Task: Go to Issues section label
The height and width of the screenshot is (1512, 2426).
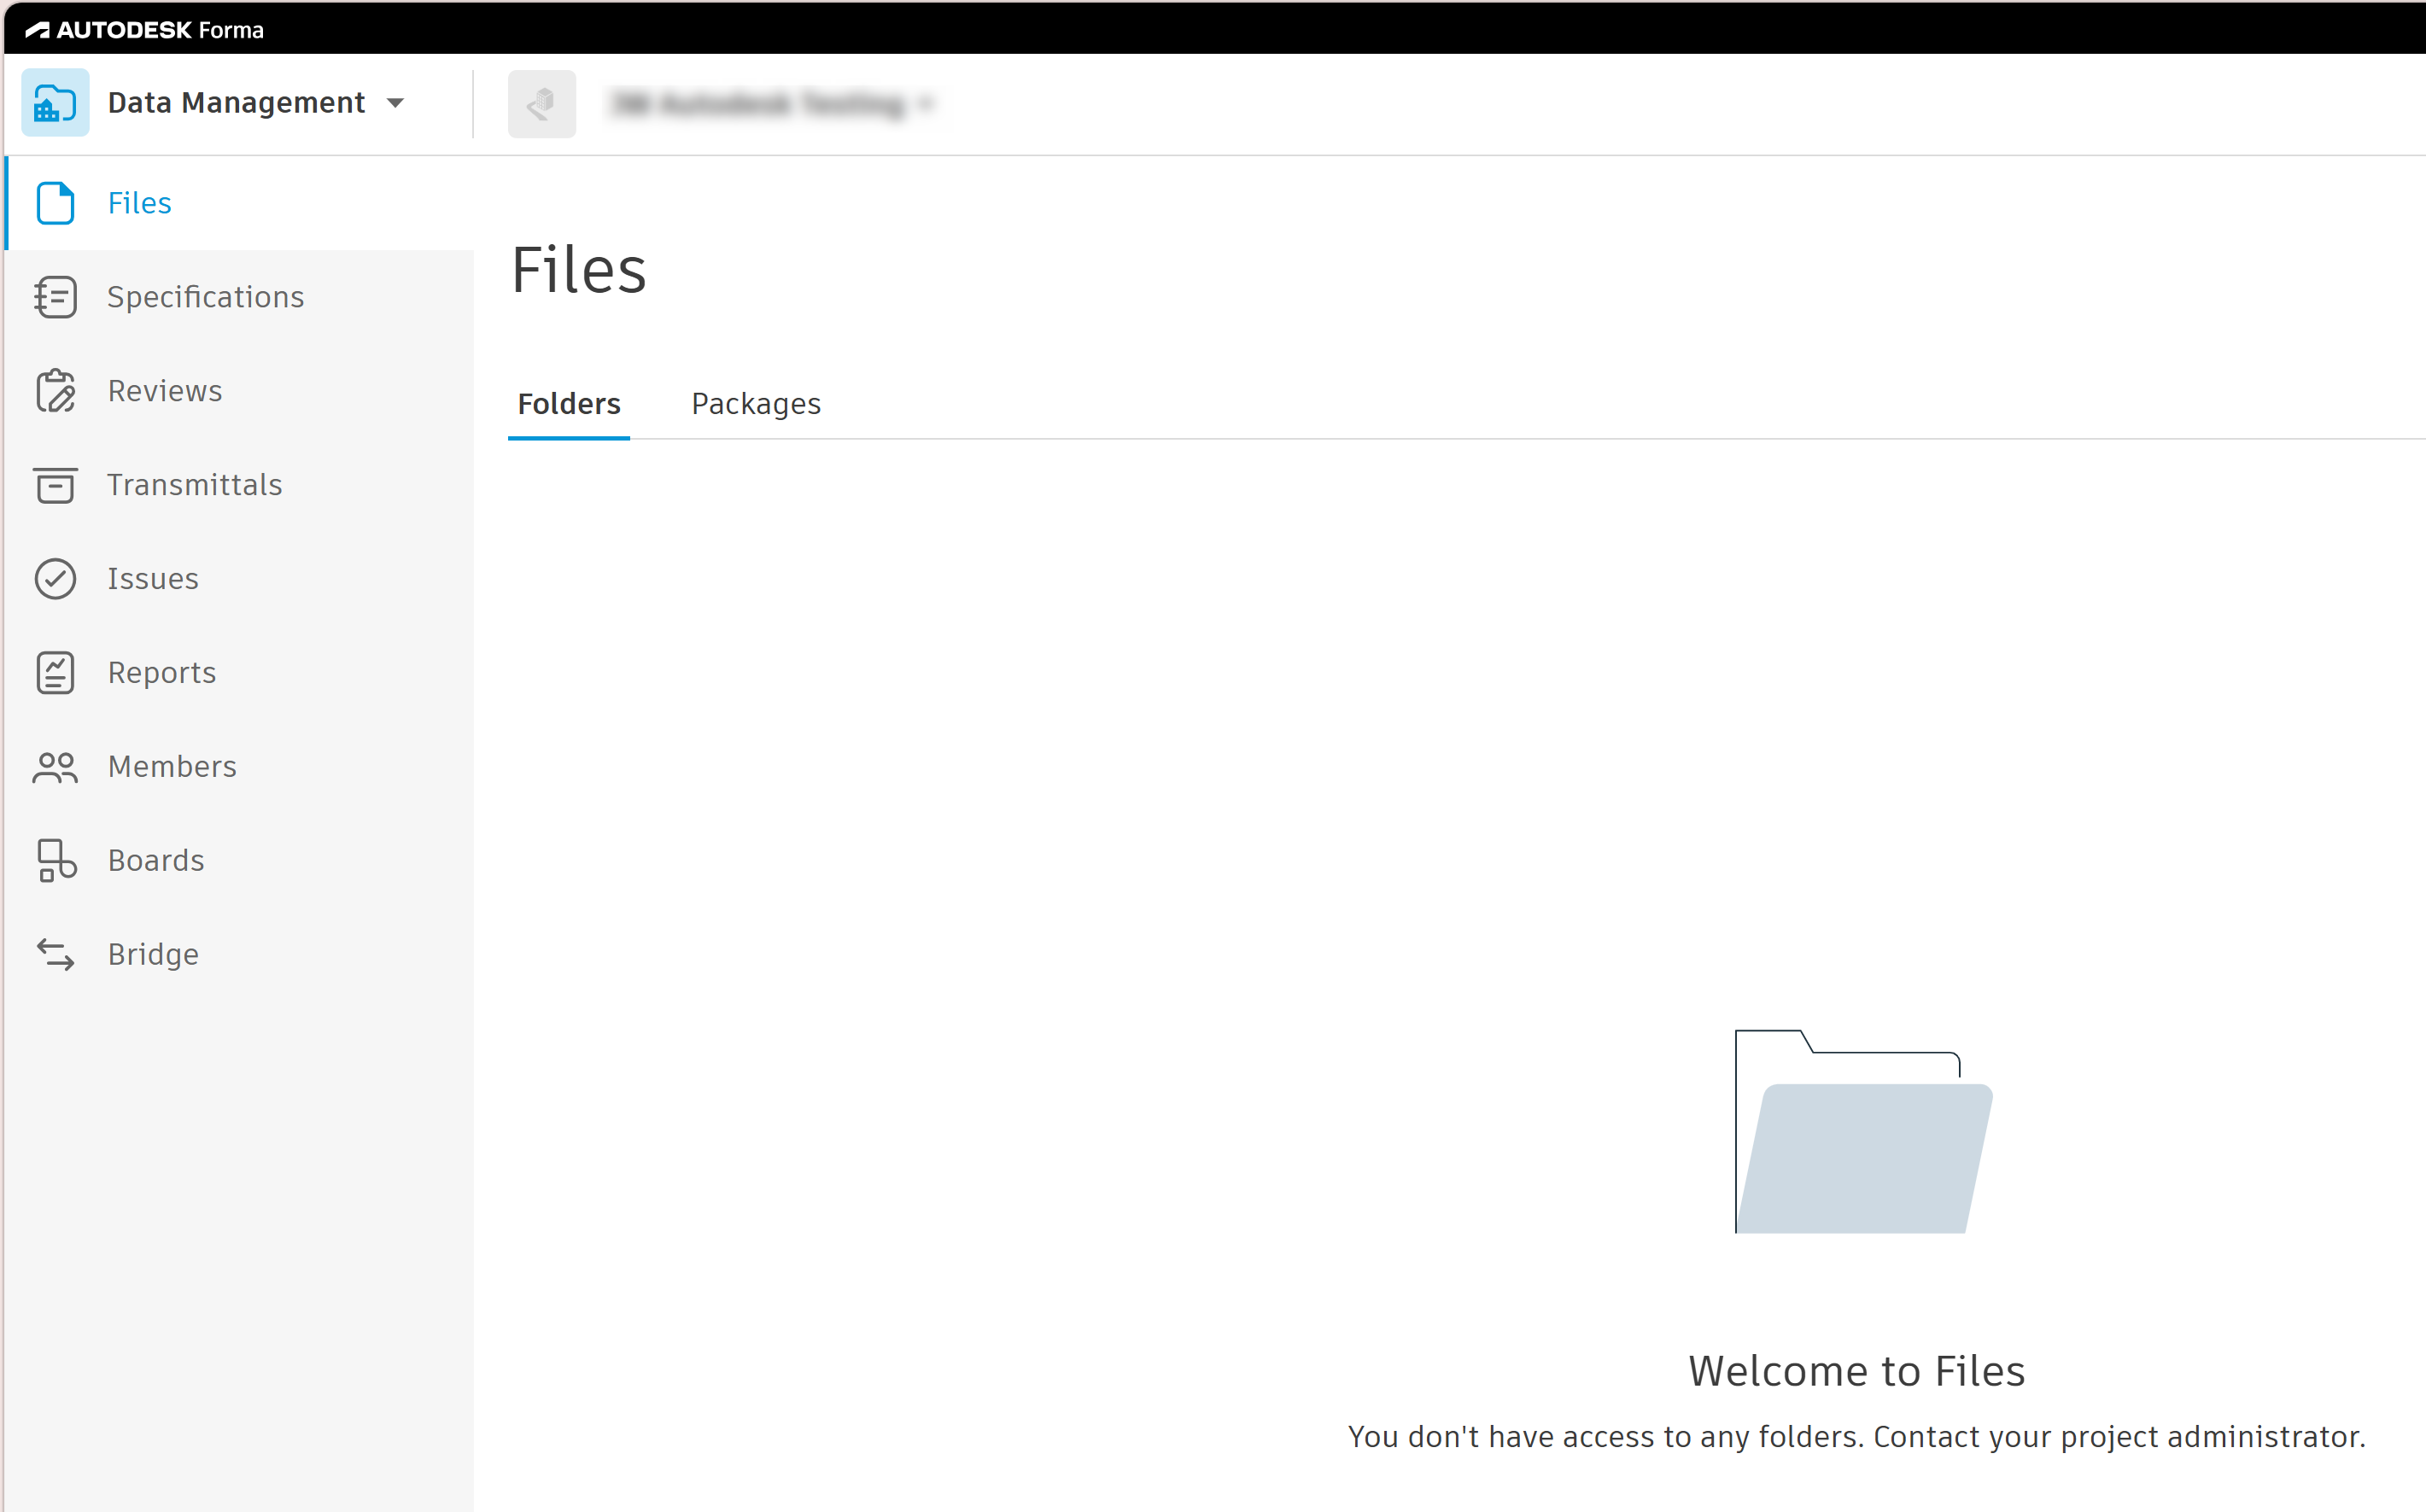Action: [x=153, y=579]
